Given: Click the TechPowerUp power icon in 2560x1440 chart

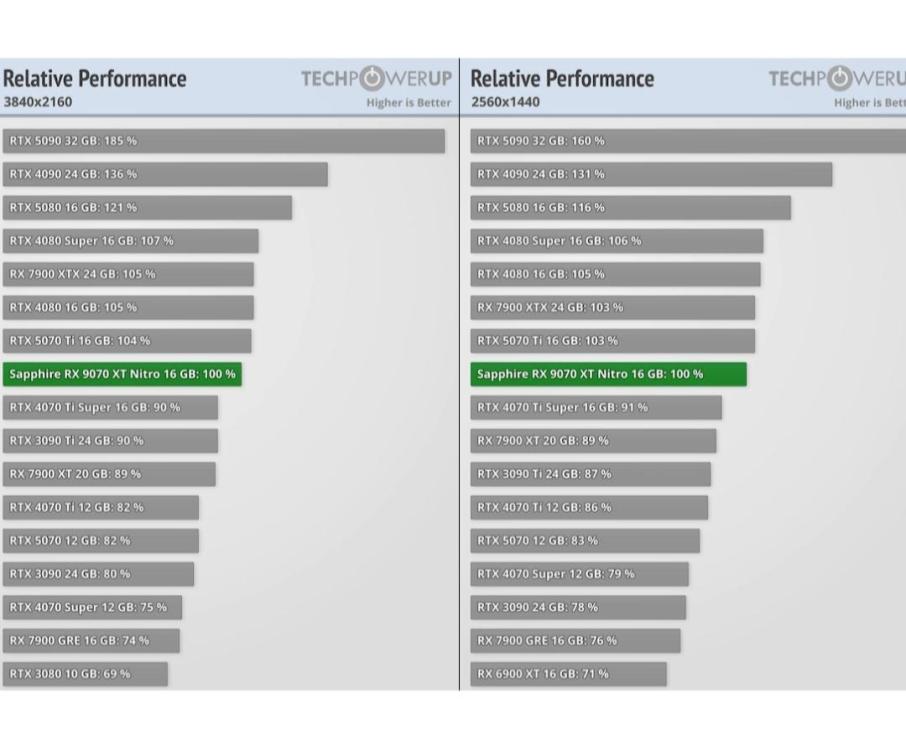Looking at the screenshot, I should tap(840, 79).
